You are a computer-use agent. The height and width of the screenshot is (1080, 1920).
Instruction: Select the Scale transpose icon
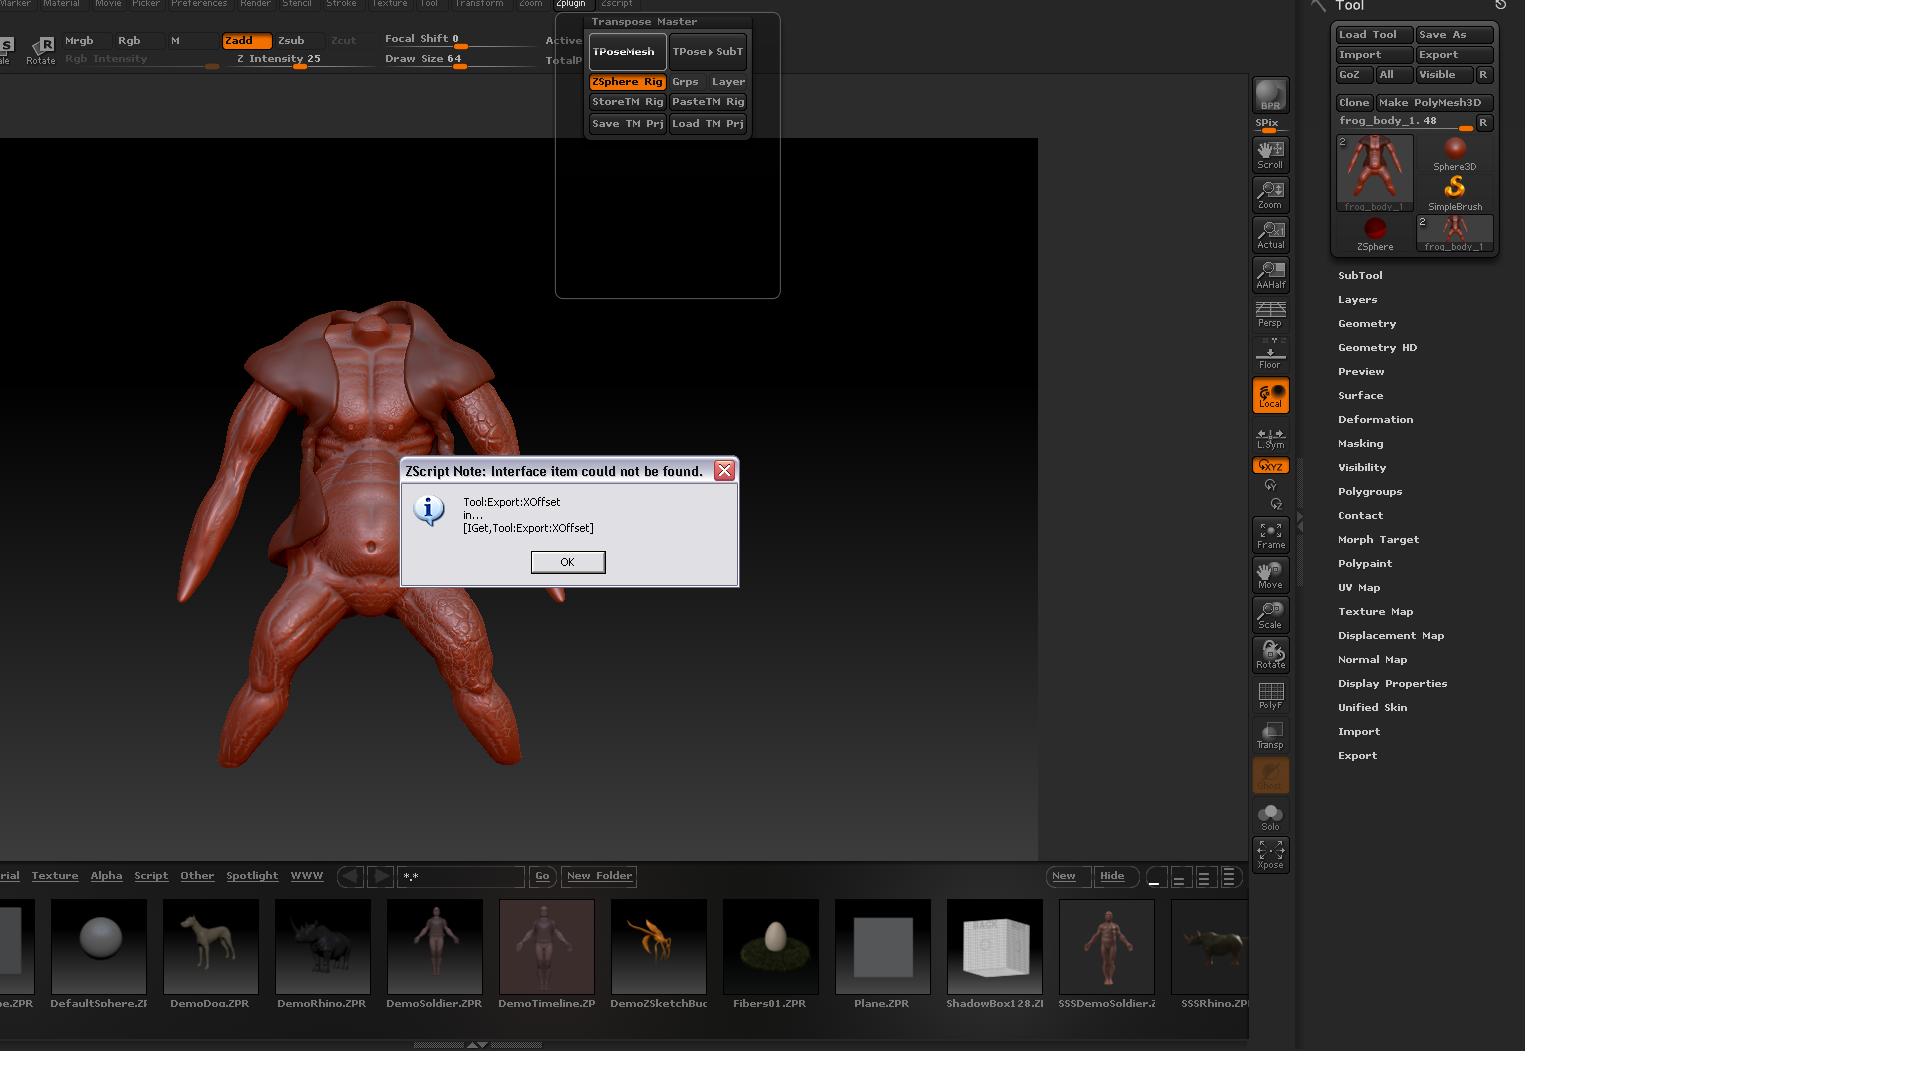pyautogui.click(x=1270, y=614)
